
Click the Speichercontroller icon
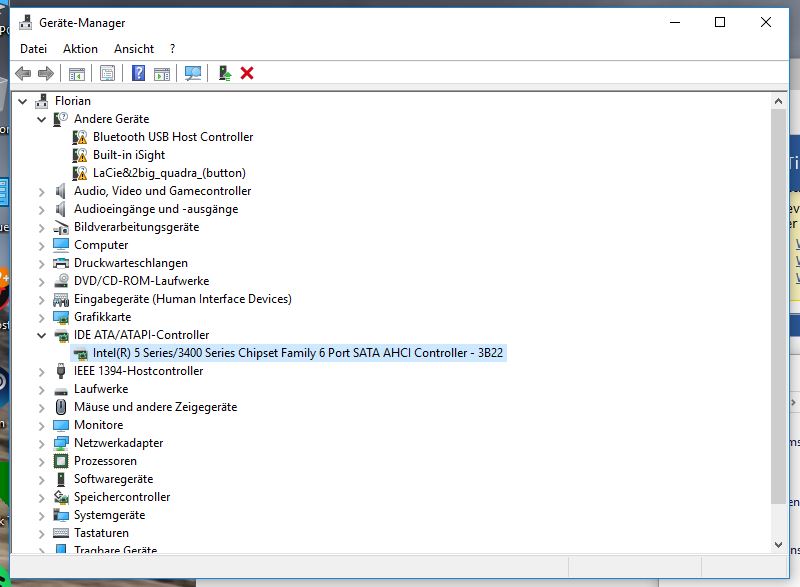pyautogui.click(x=61, y=497)
